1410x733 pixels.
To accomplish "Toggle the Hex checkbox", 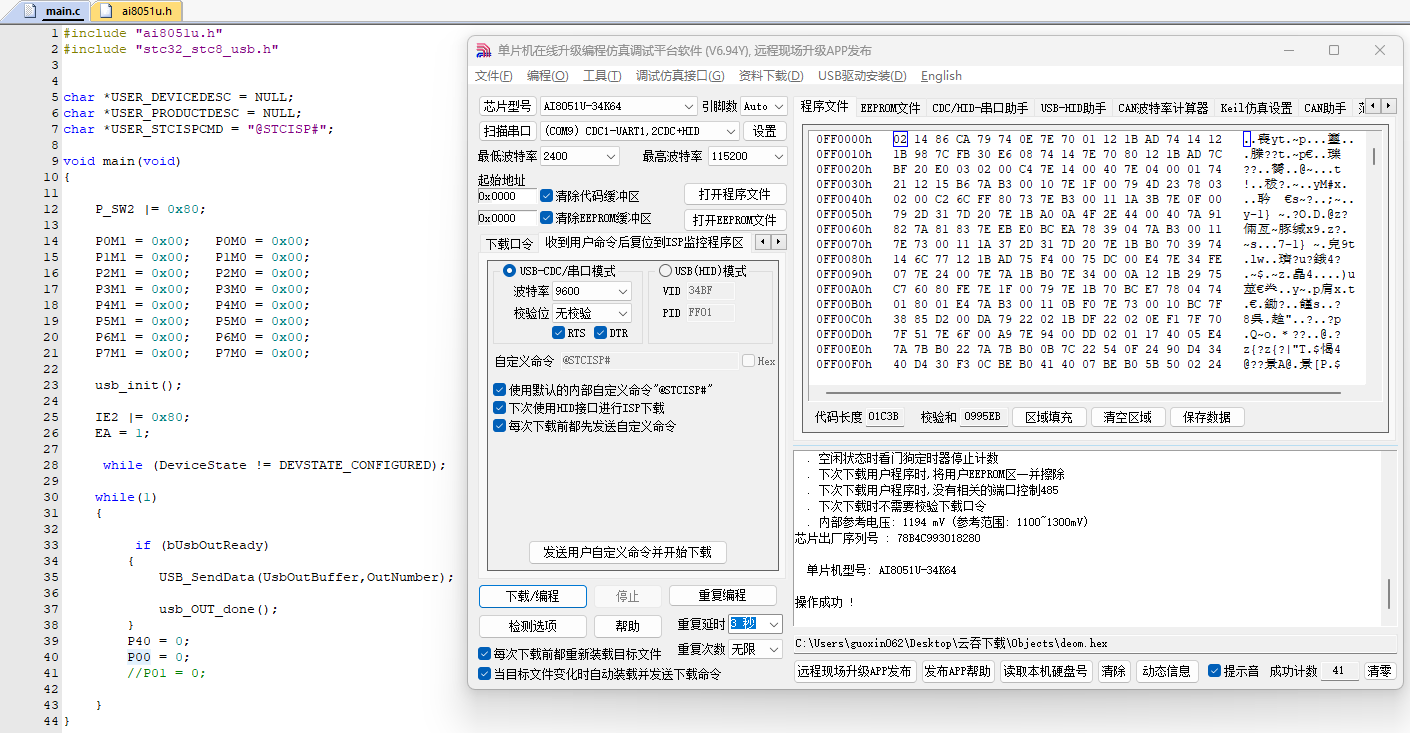I will coord(748,361).
